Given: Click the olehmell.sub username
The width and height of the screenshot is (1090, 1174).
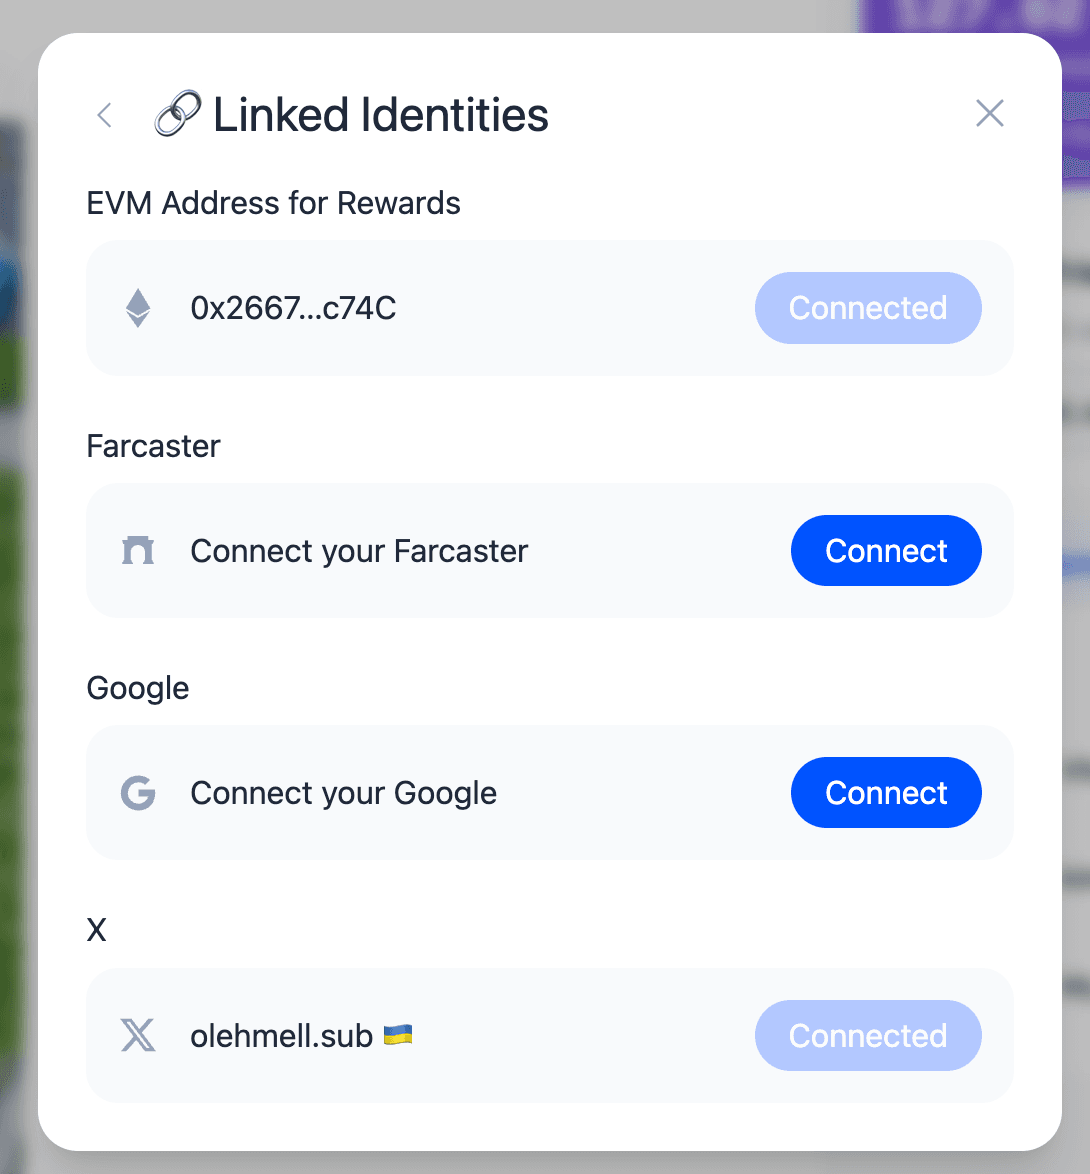Looking at the screenshot, I should coord(281,1035).
